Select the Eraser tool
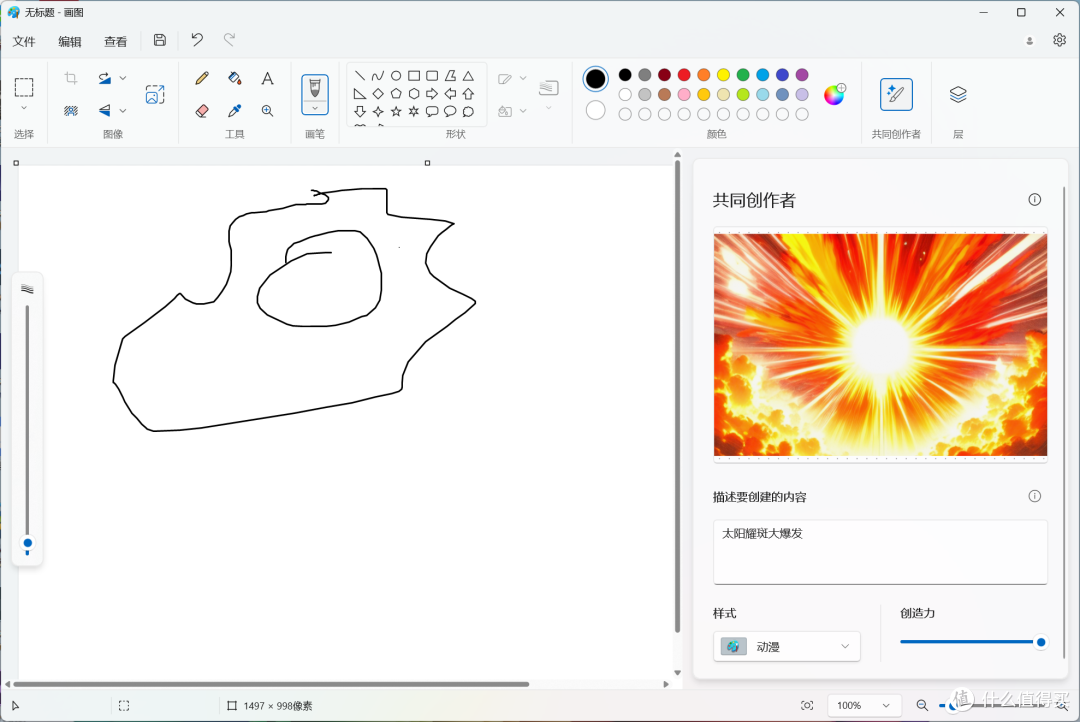Image resolution: width=1080 pixels, height=722 pixels. click(202, 111)
